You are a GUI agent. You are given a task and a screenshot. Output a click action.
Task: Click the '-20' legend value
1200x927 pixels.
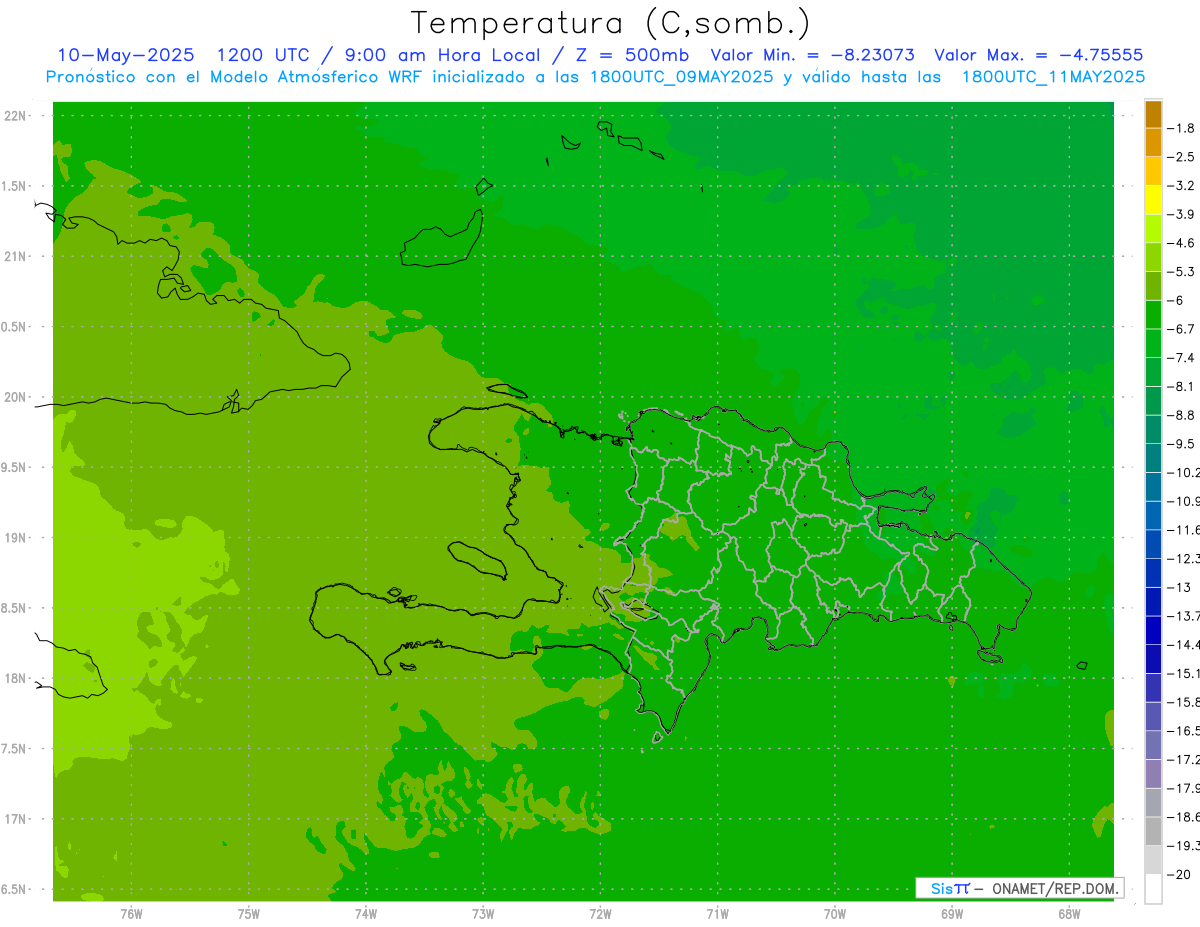1179,875
